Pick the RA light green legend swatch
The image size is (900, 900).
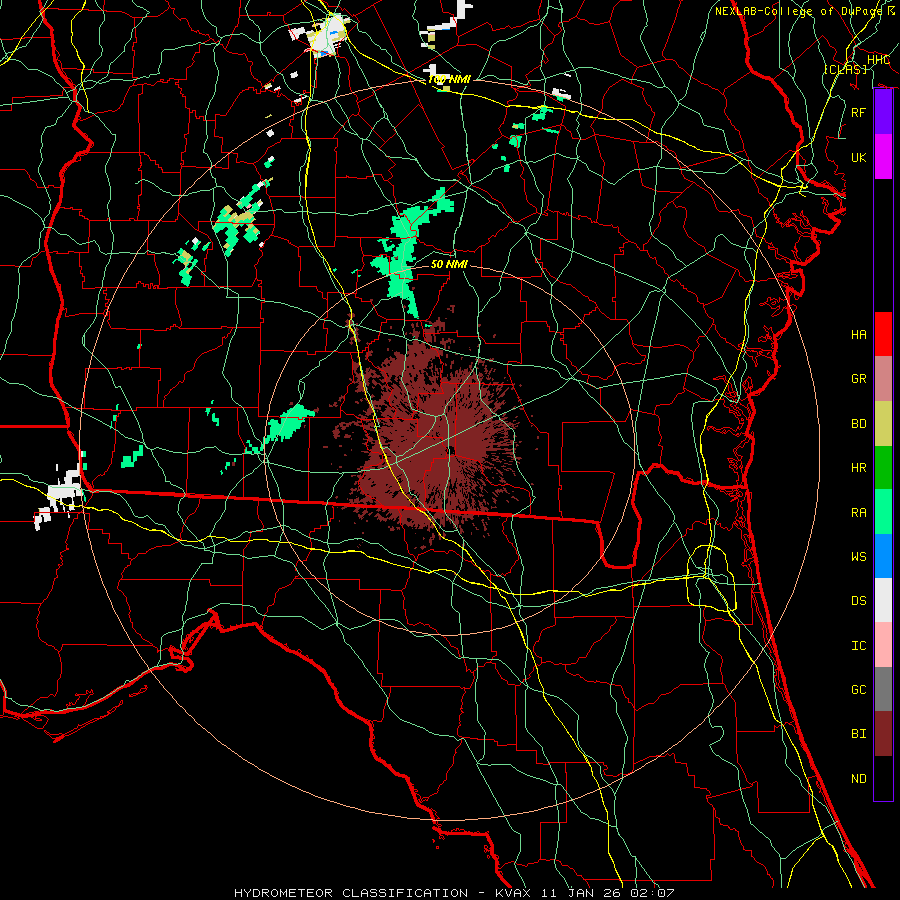pyautogui.click(x=883, y=512)
